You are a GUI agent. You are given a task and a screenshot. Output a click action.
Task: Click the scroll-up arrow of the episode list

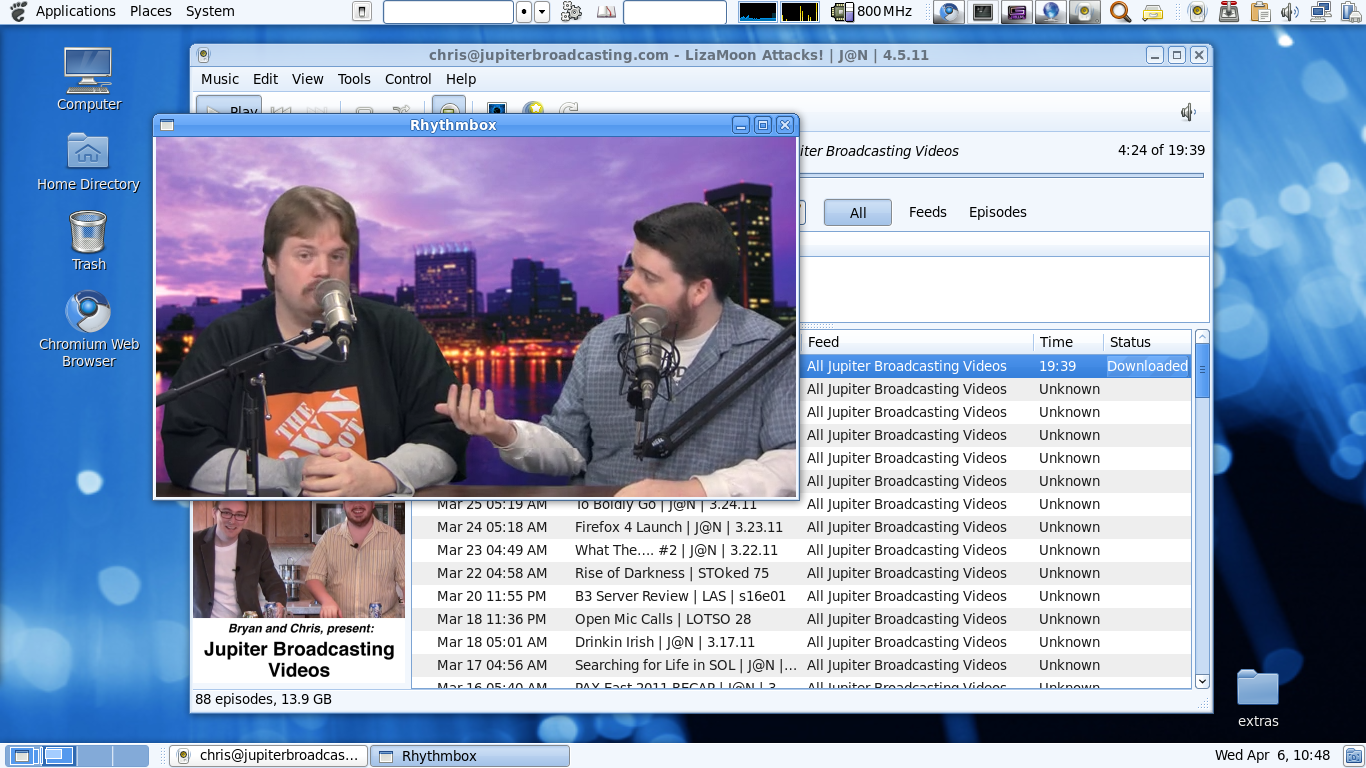[x=1202, y=337]
